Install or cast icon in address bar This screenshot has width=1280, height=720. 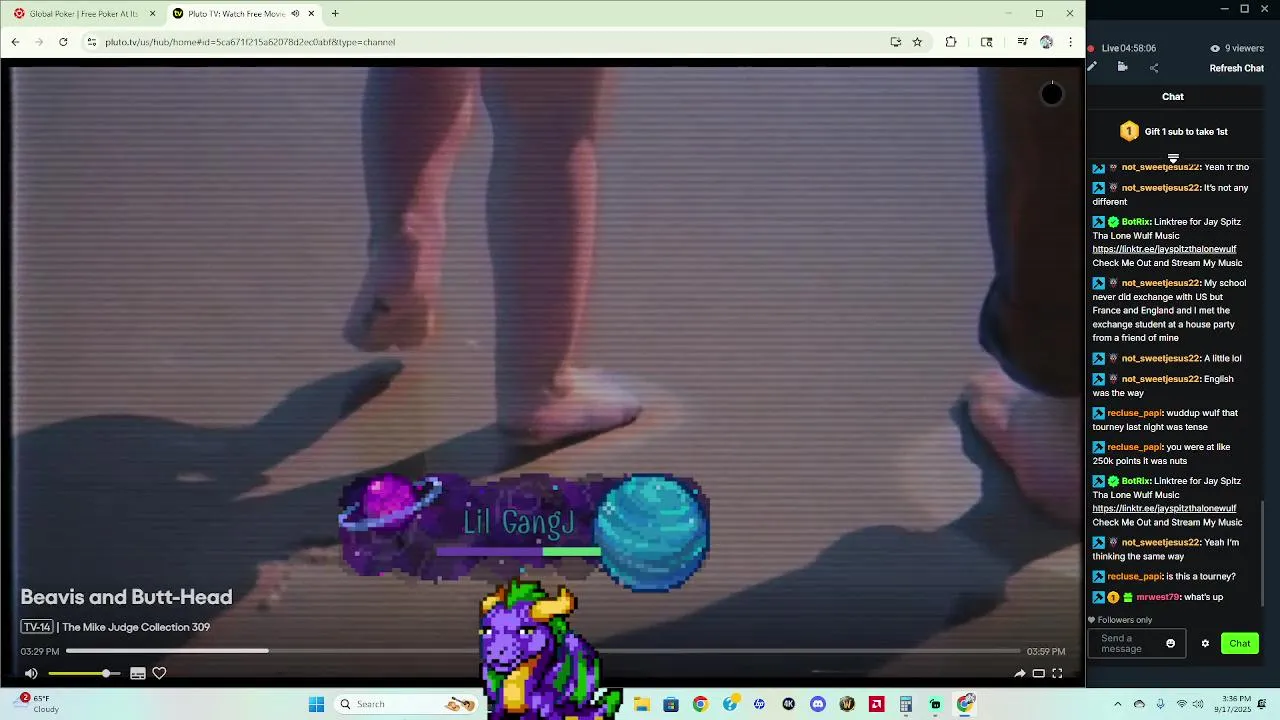coord(896,42)
